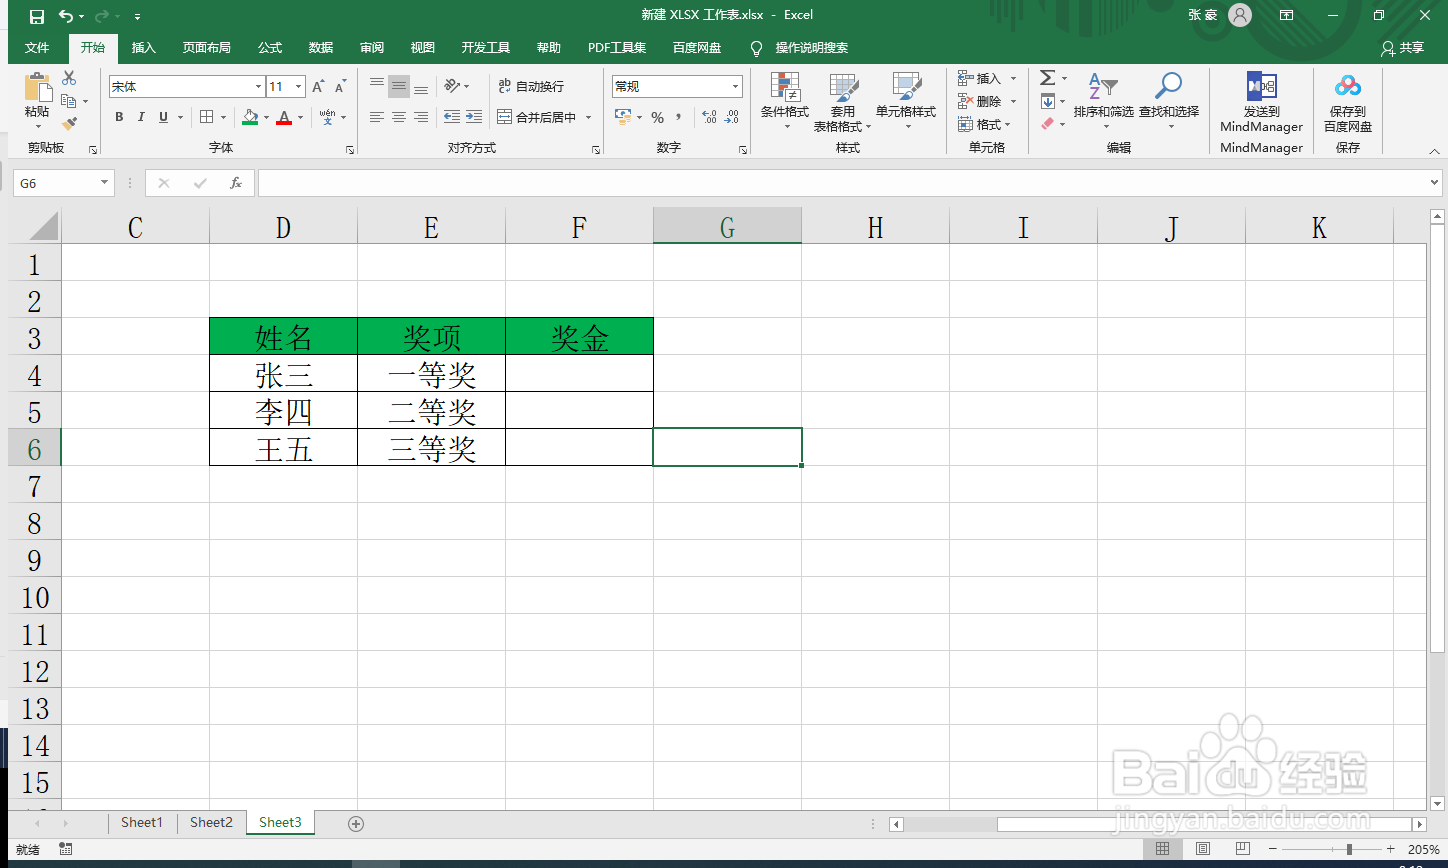This screenshot has height=868, width=1448.
Task: Open the 文件 tab
Action: [x=37, y=48]
